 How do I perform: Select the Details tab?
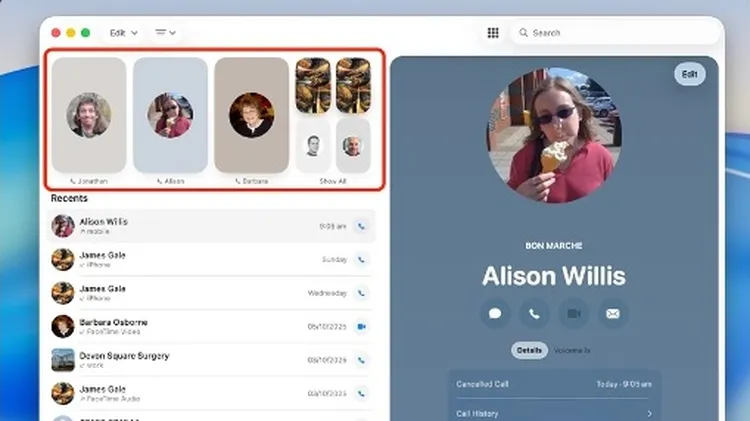pyautogui.click(x=530, y=351)
